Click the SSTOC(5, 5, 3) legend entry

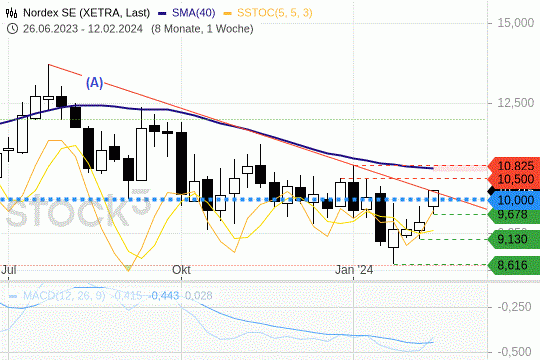(x=274, y=13)
